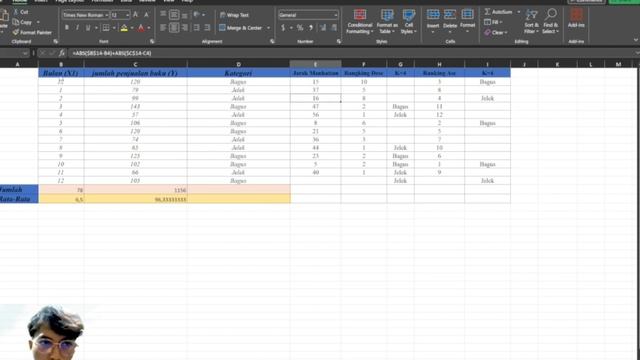Open the font size dropdown
This screenshot has height=360, width=640.
(127, 15)
